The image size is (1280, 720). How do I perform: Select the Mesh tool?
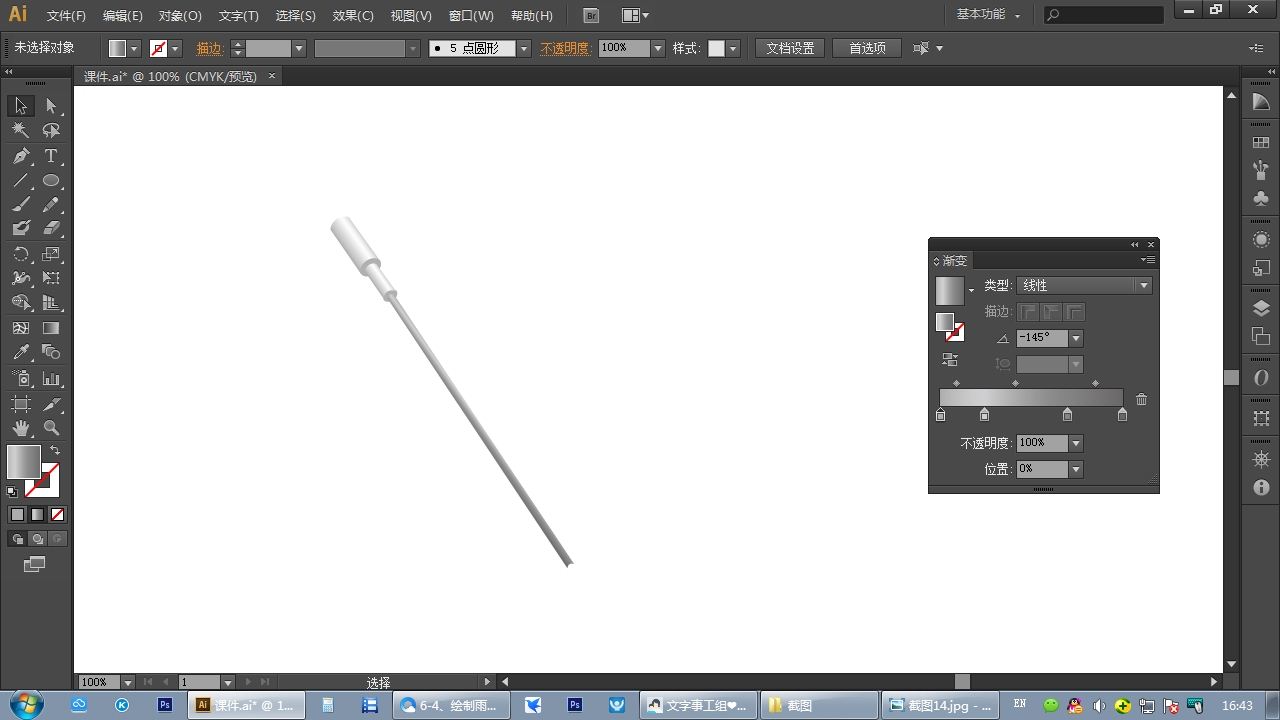point(21,328)
